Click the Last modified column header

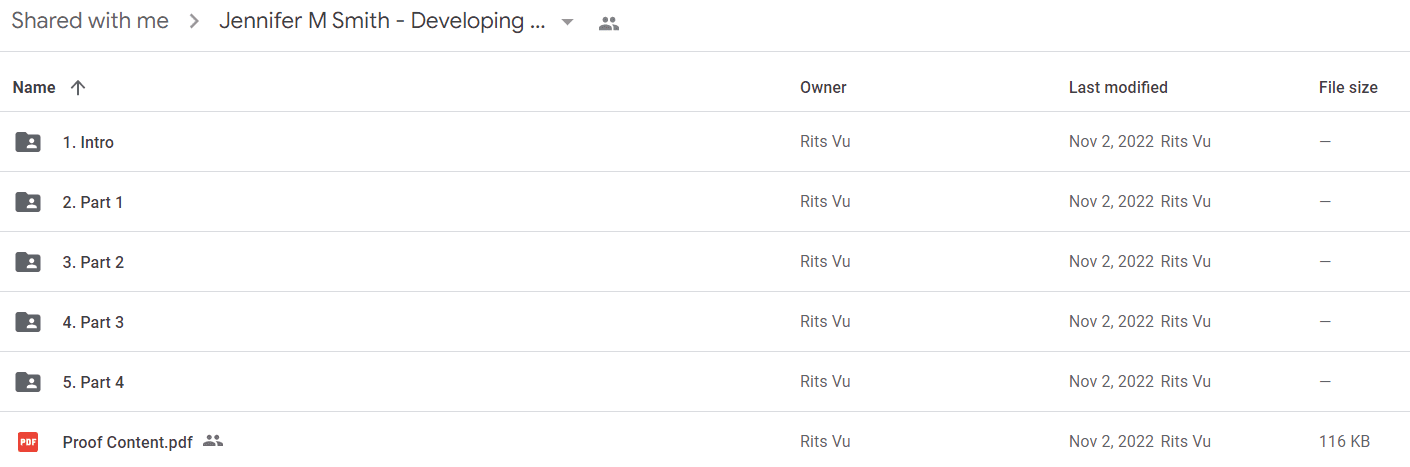pyautogui.click(x=1118, y=88)
